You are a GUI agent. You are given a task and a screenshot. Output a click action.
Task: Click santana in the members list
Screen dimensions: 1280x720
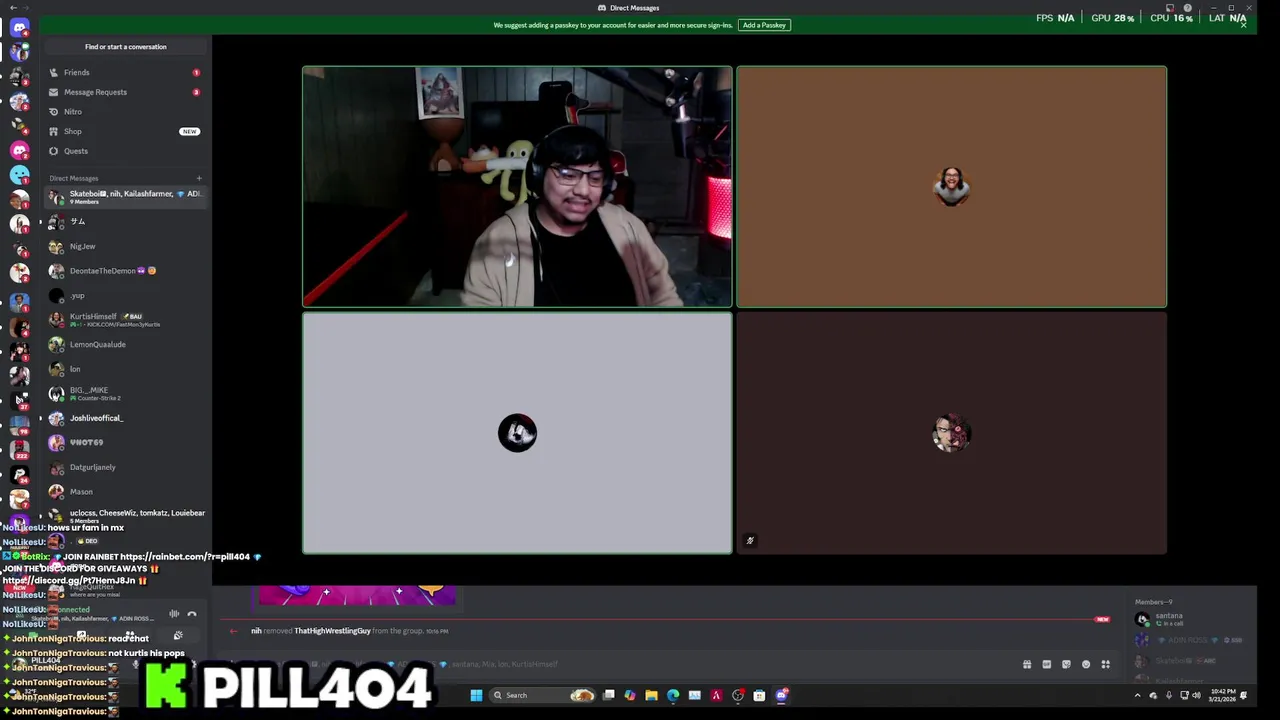(x=1169, y=618)
